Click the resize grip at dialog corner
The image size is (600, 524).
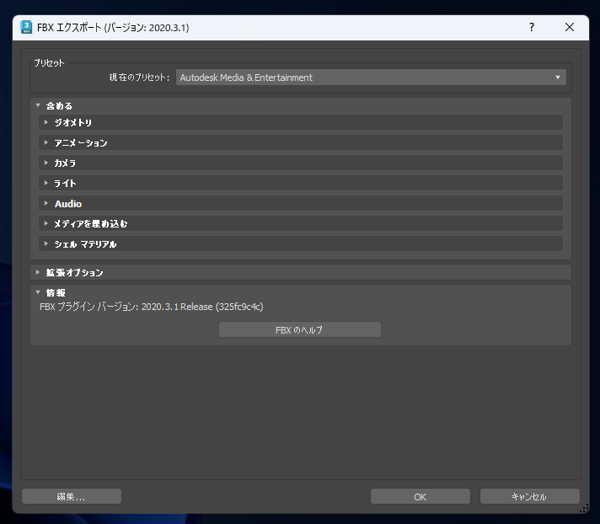584,509
